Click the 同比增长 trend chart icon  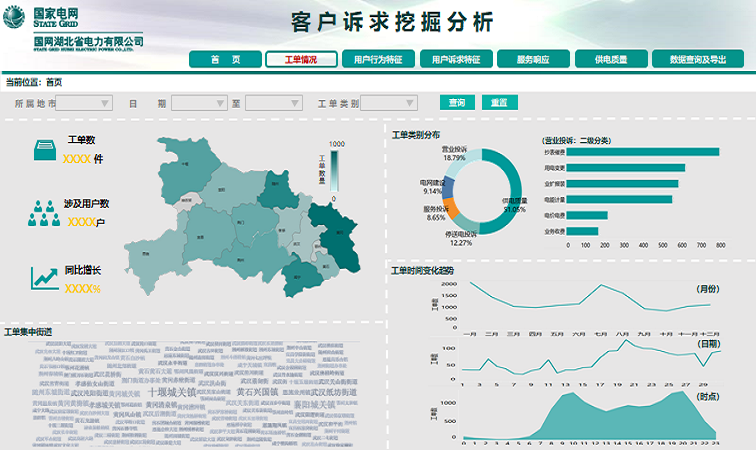45,278
